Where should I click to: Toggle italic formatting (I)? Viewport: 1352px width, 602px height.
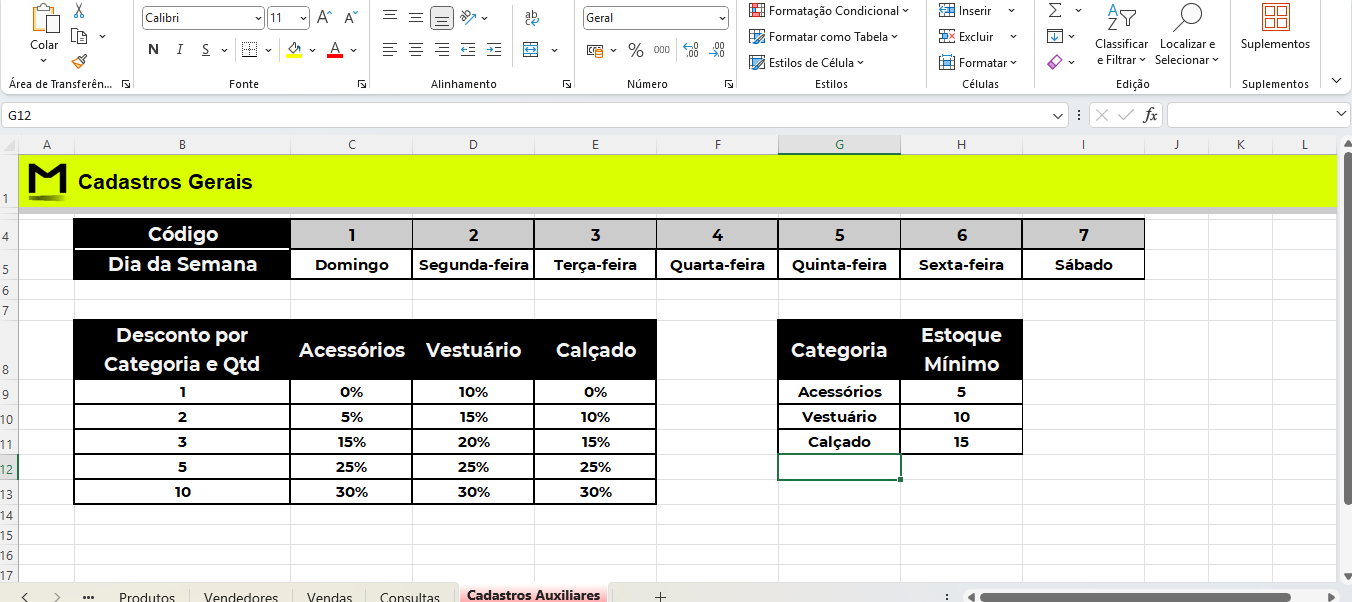click(x=180, y=49)
